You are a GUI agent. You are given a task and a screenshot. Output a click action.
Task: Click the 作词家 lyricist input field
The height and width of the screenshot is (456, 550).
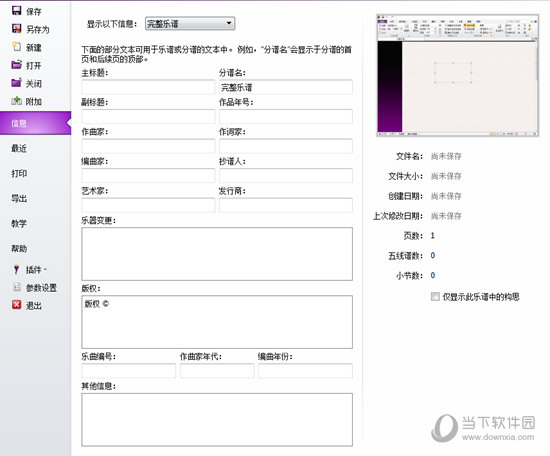click(x=286, y=146)
